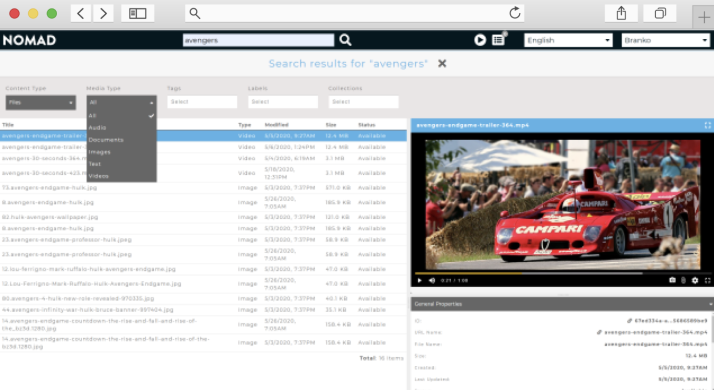Click the highlighted avengers-endgame-trailer row
Screen dimensions: 714x390
click(x=203, y=136)
